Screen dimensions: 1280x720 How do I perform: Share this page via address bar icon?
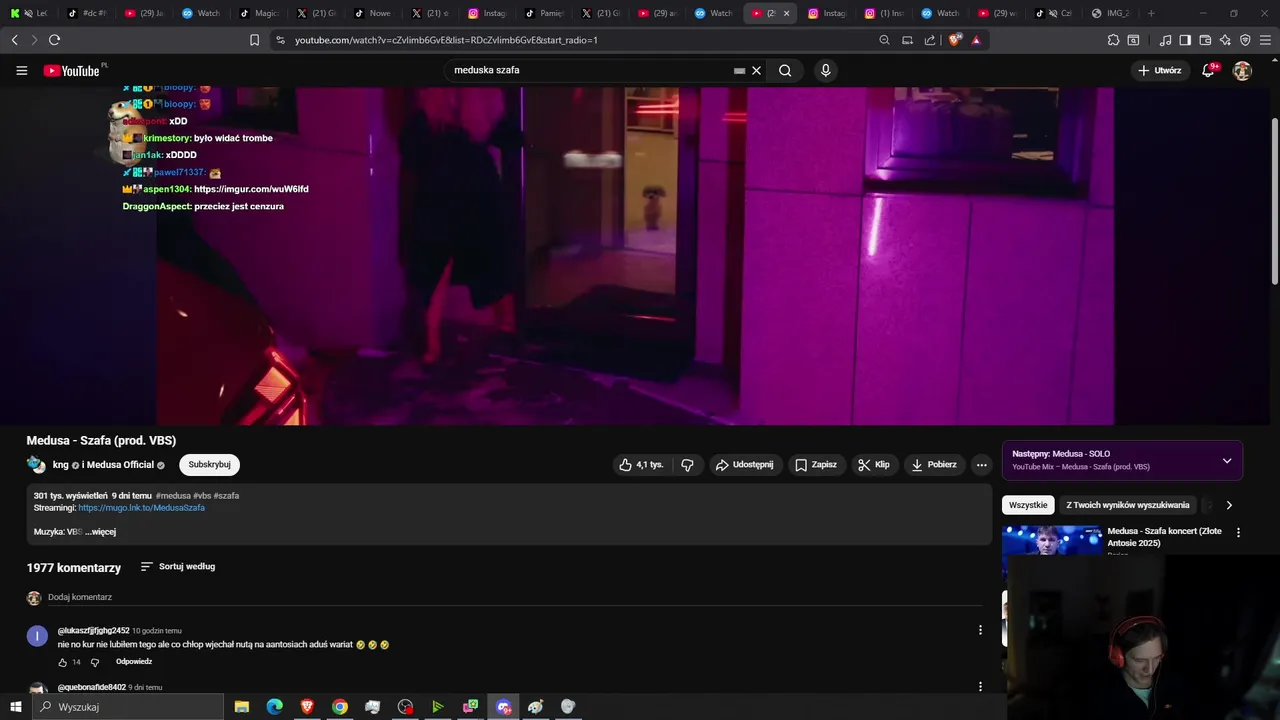(930, 40)
